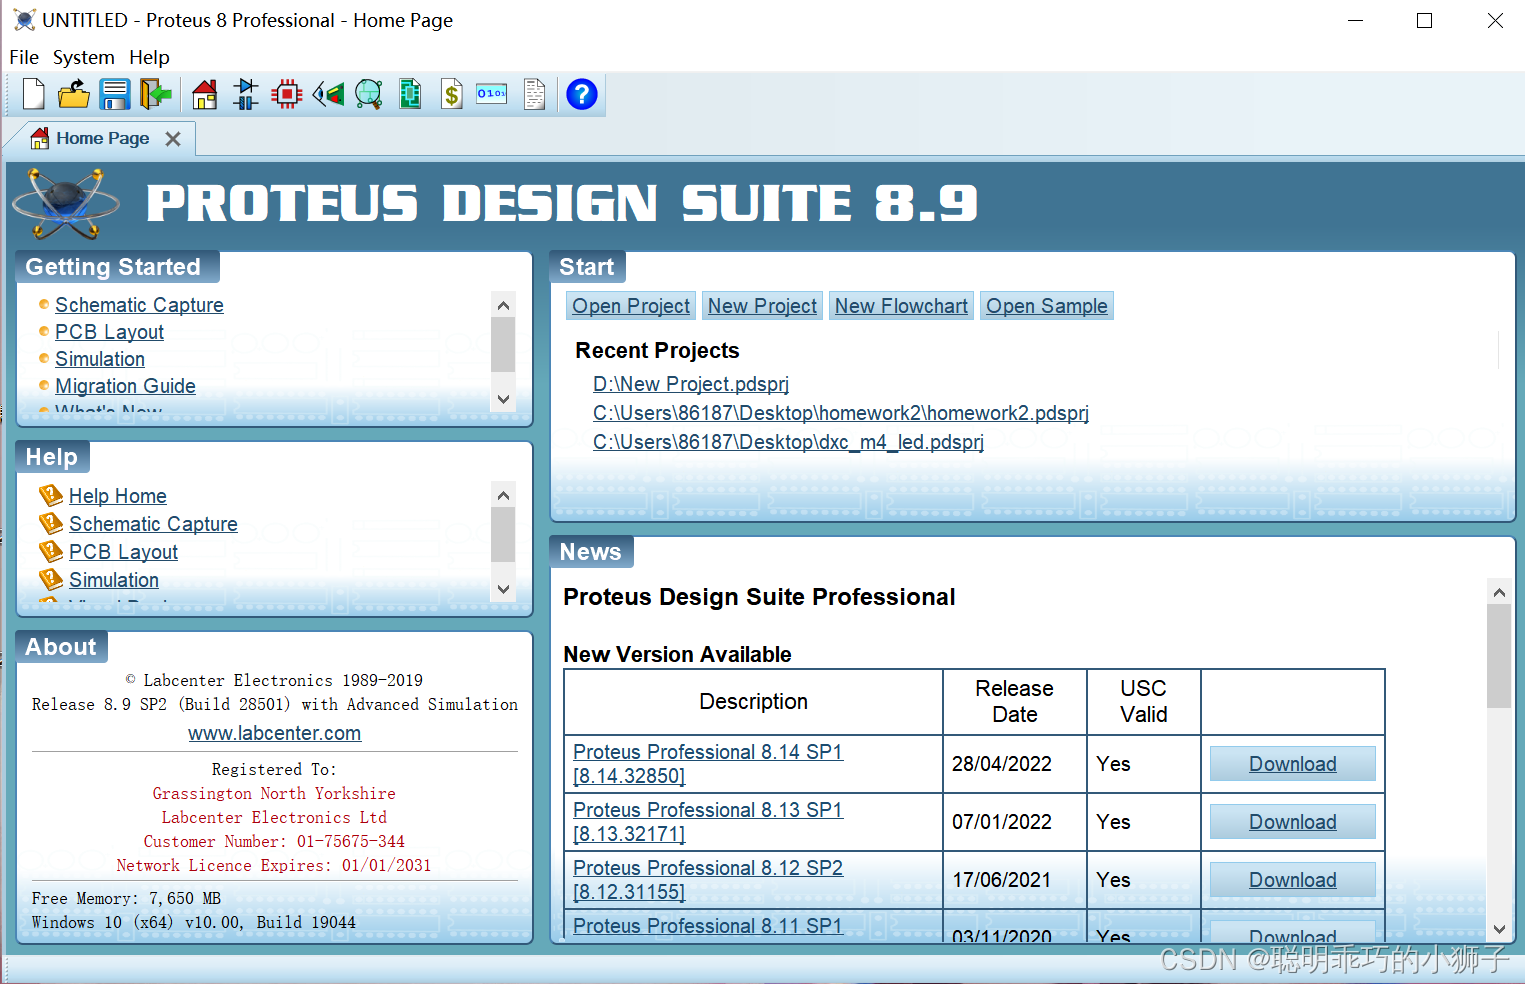Open the Migration Guide link
This screenshot has height=984, width=1525.
(x=125, y=386)
